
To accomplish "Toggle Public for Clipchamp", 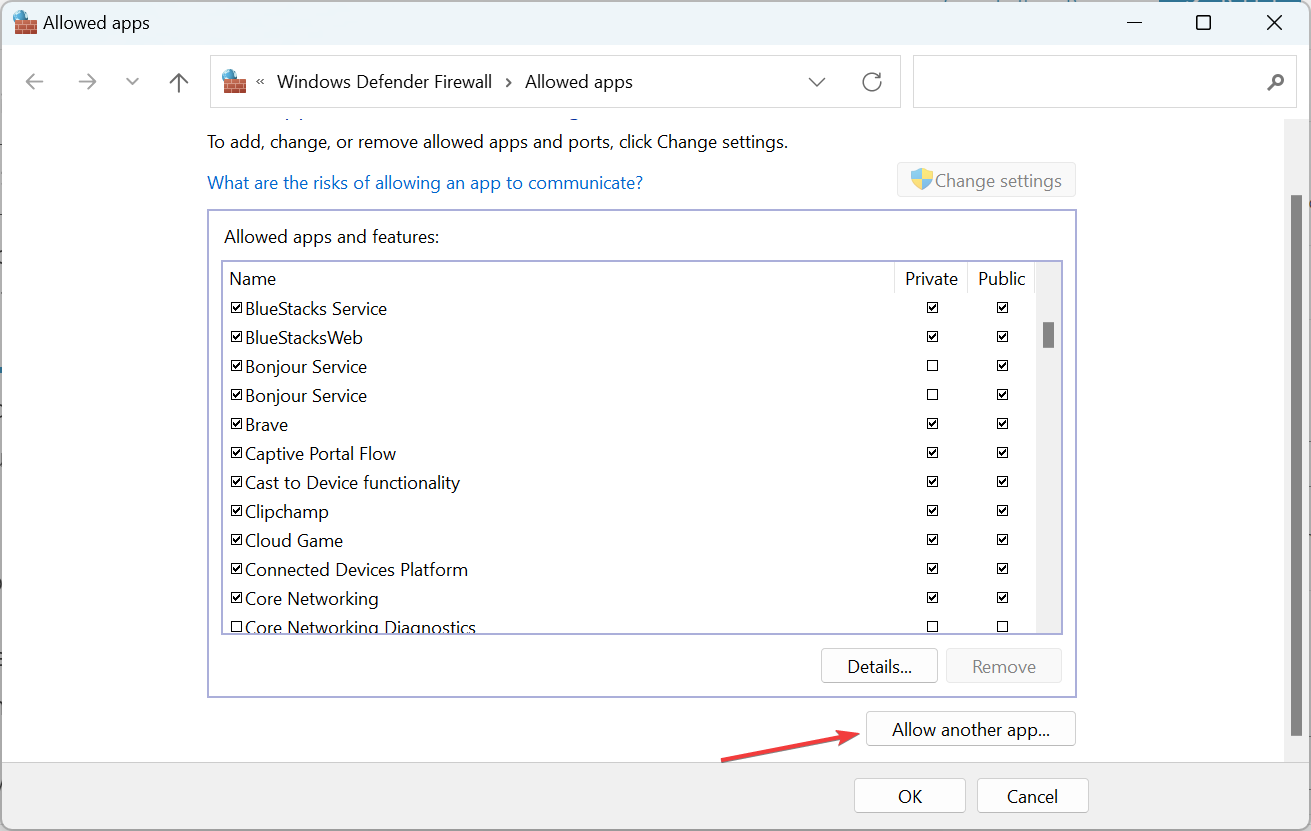I will coord(1002,511).
